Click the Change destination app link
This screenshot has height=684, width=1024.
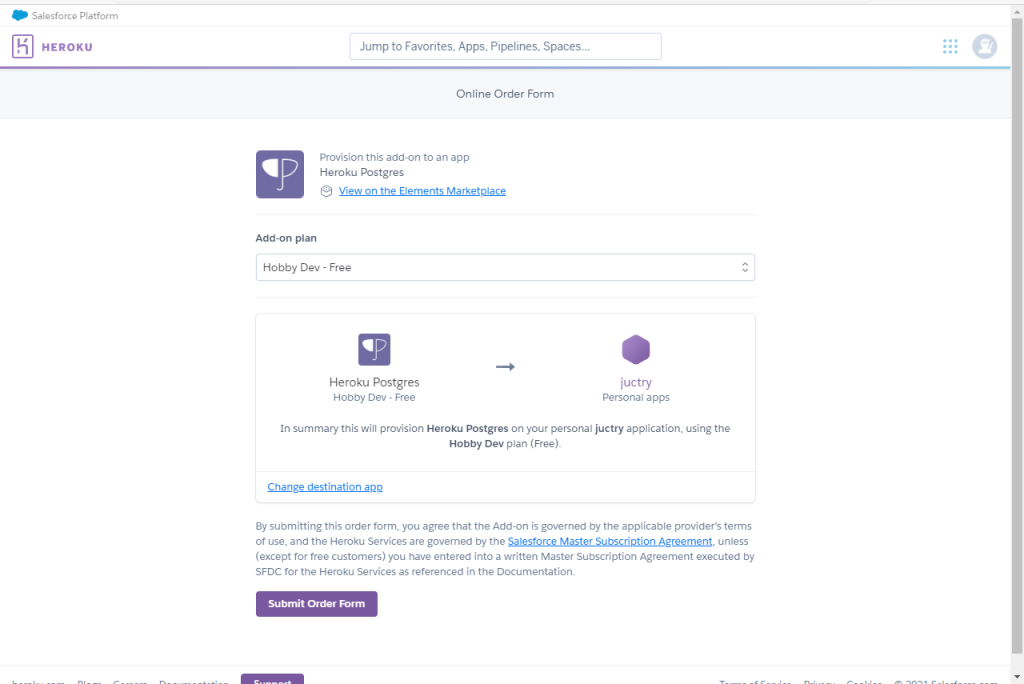(325, 487)
